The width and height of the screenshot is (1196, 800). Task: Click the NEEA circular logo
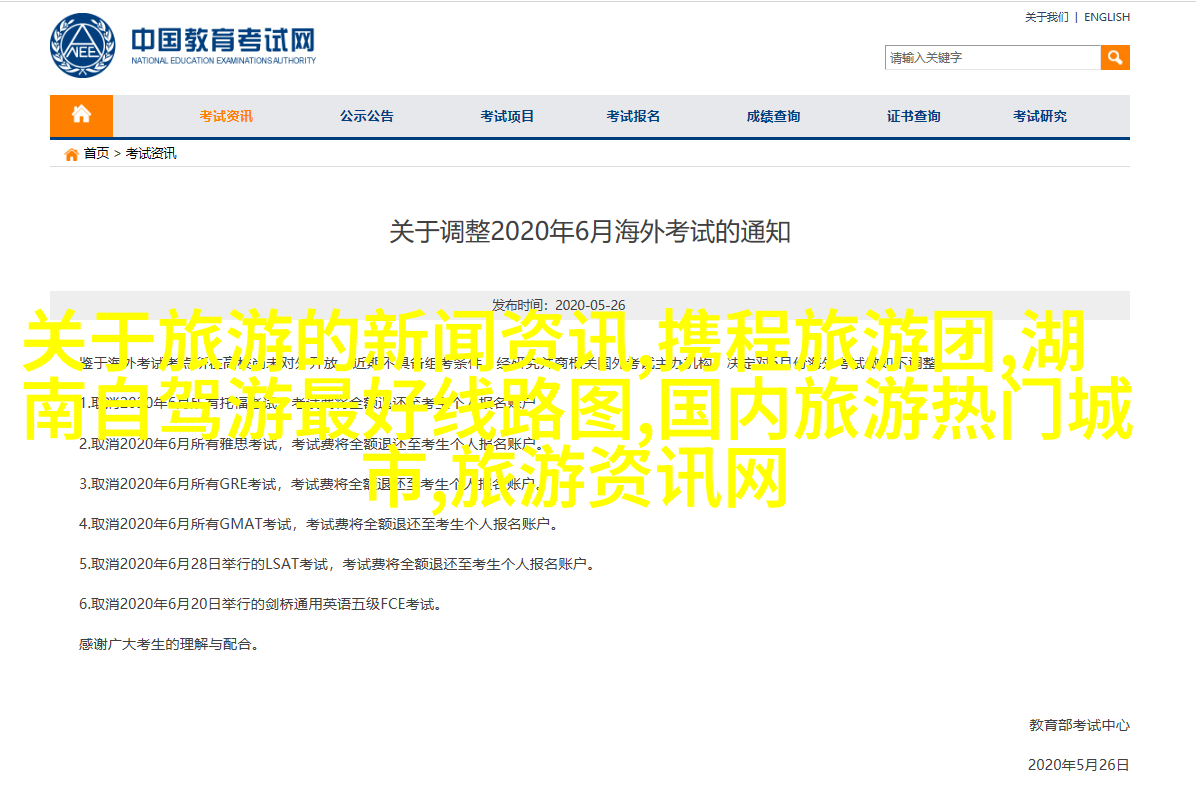tap(83, 47)
